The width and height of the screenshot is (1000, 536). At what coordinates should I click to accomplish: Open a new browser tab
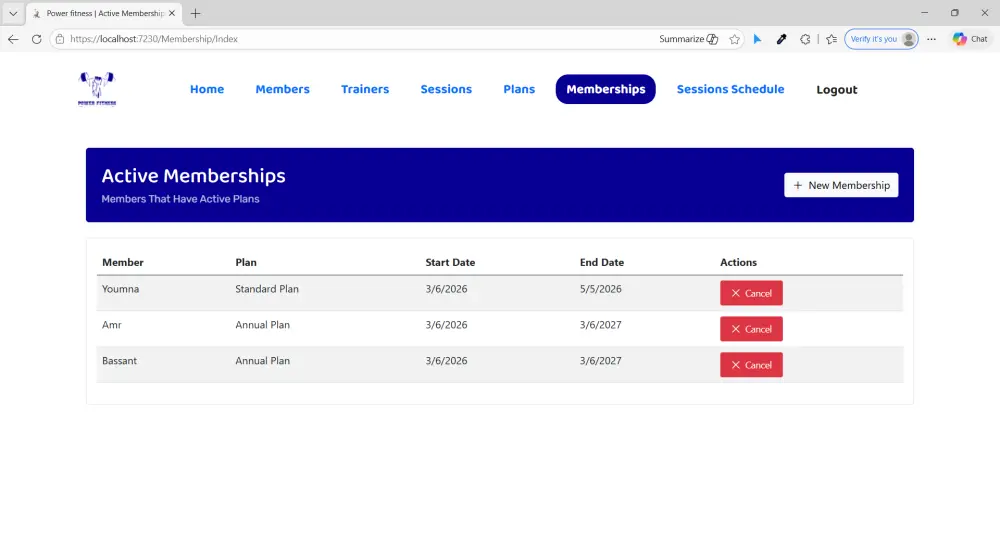point(196,13)
